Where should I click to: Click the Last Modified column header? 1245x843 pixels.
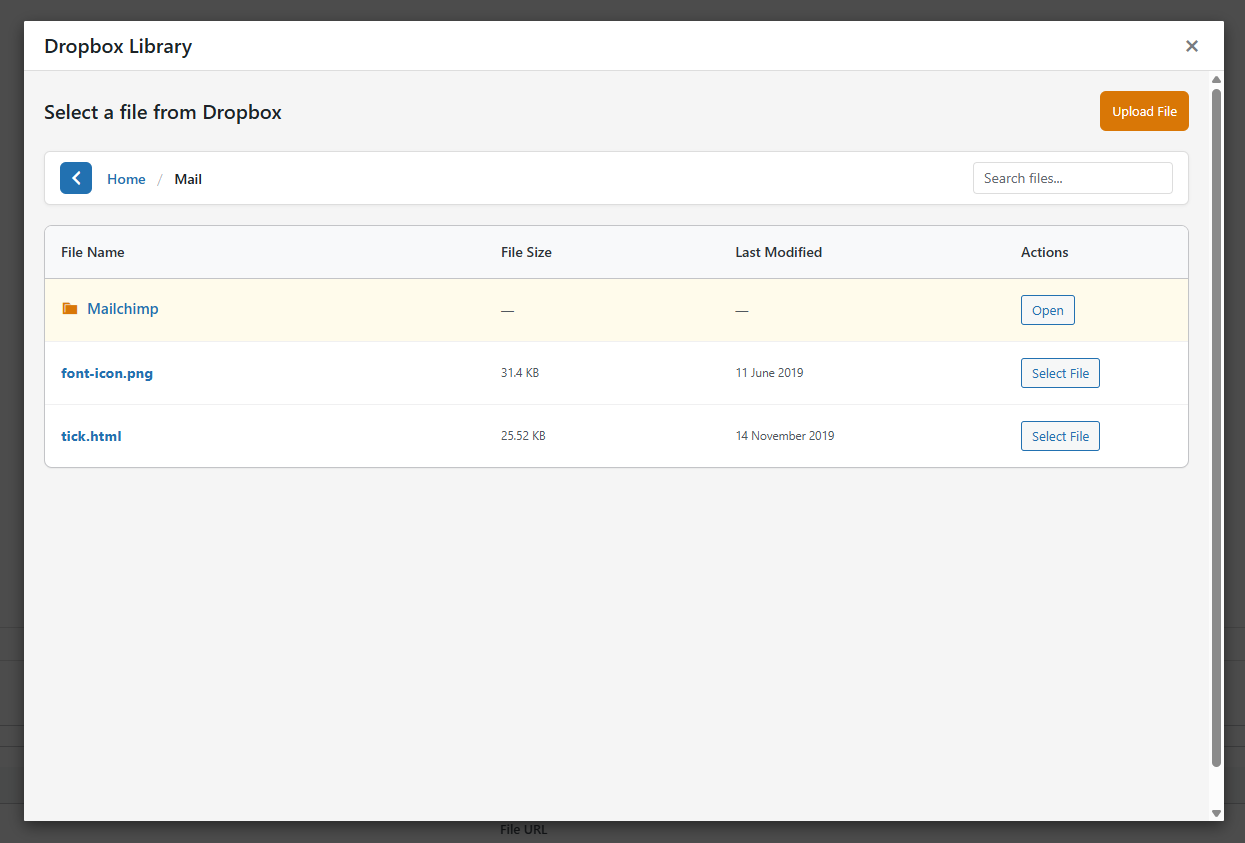click(x=778, y=252)
